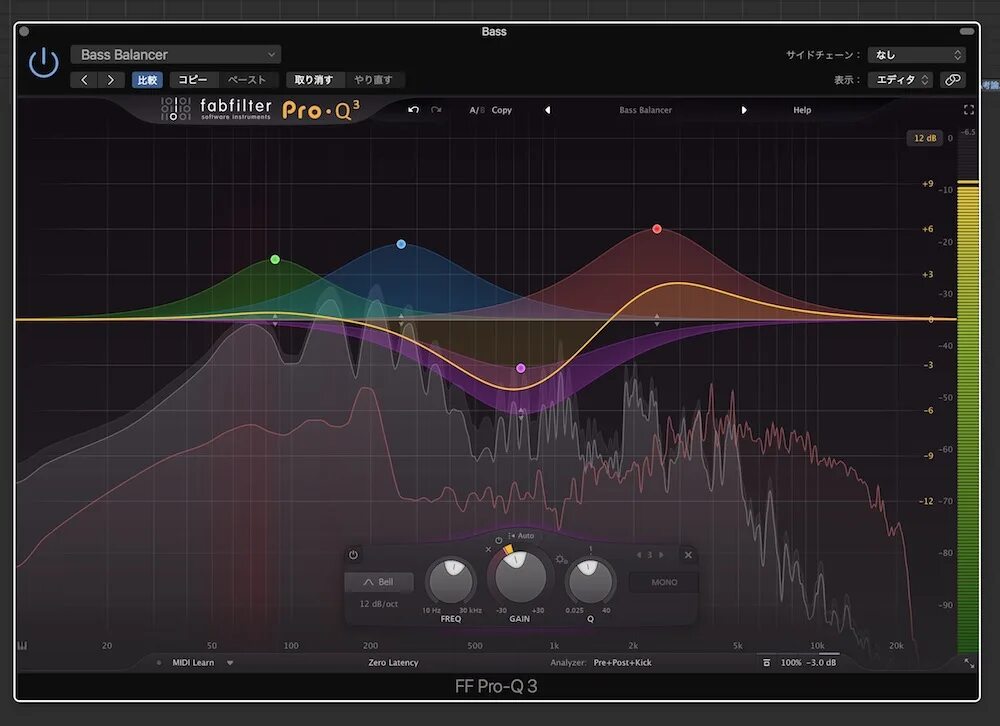
Task: Click the Pro-Q undo arrow icon
Action: (x=413, y=110)
